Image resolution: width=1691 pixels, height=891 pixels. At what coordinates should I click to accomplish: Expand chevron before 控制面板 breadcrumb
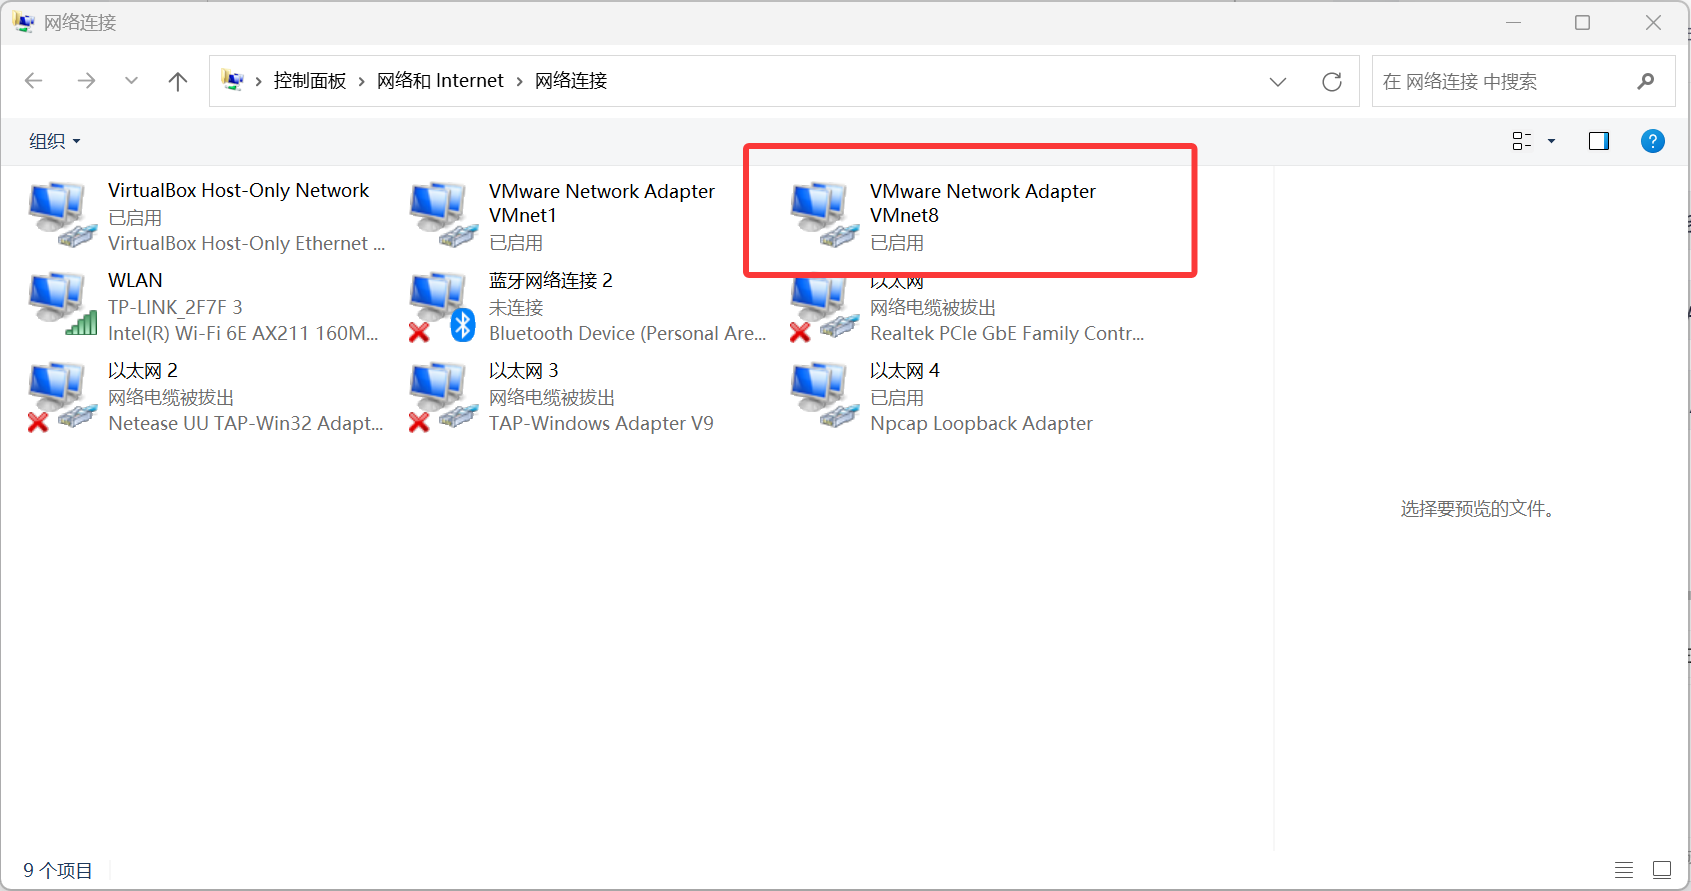pos(258,81)
